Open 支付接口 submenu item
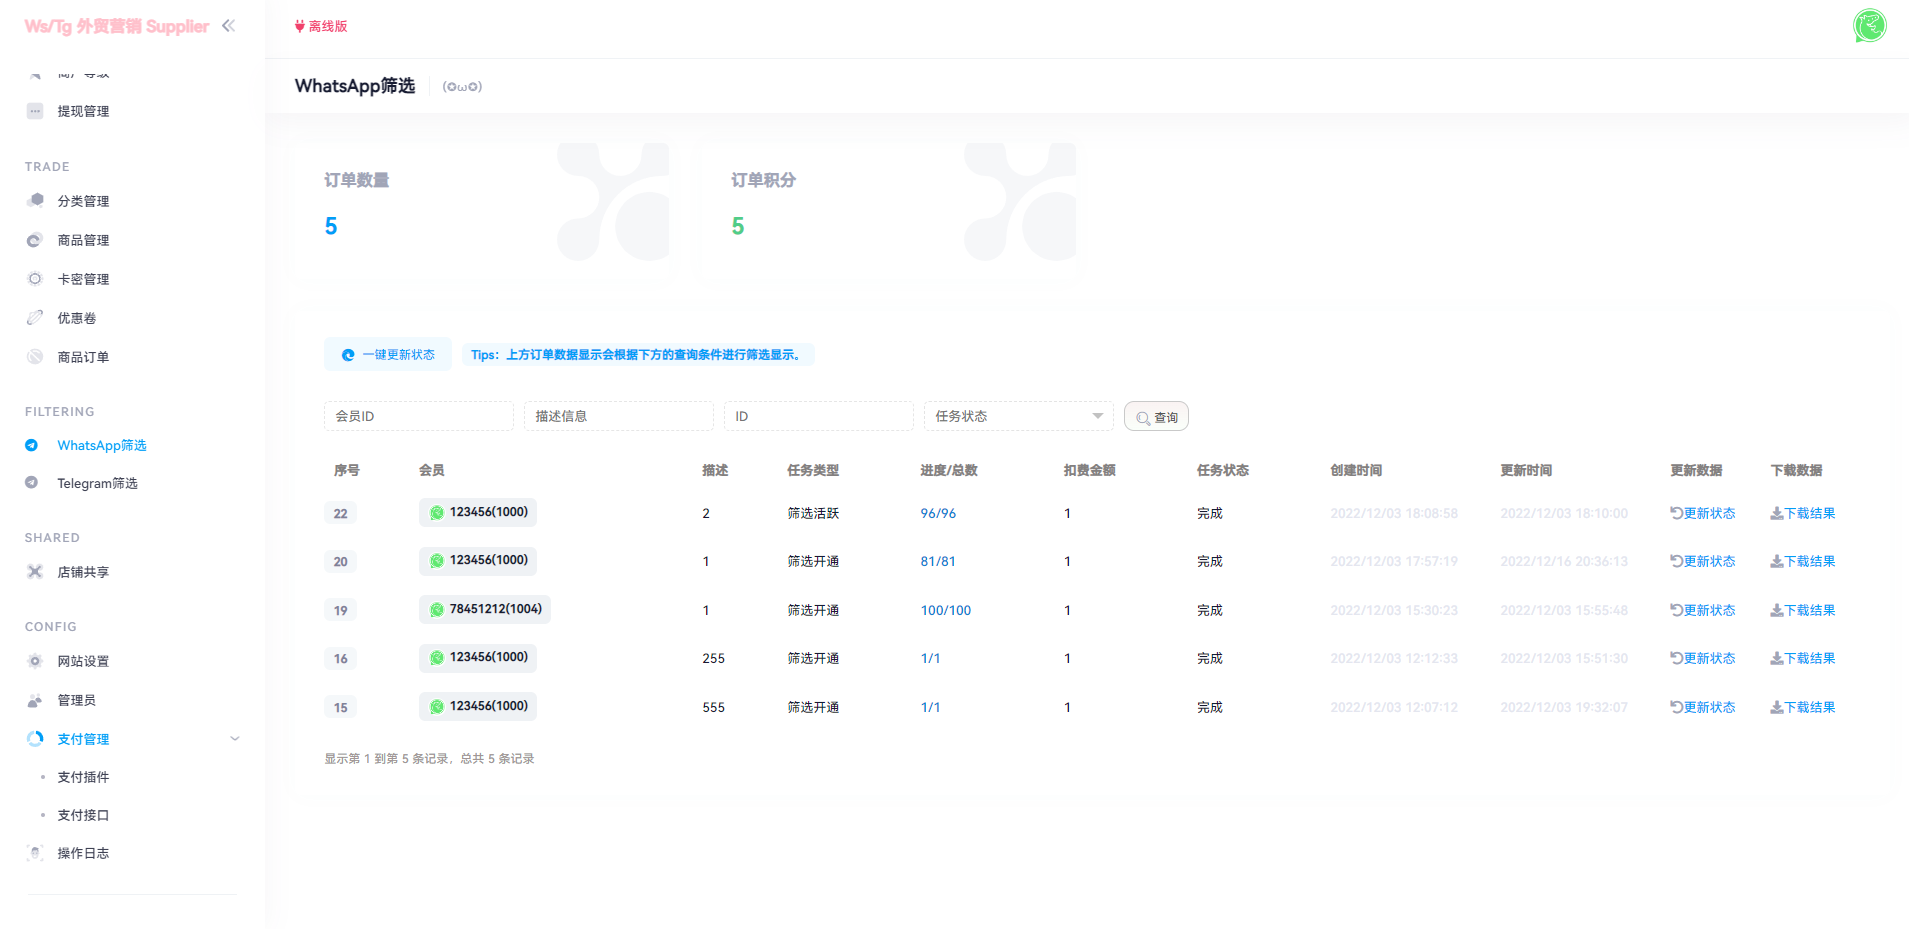Image resolution: width=1909 pixels, height=929 pixels. pyautogui.click(x=83, y=815)
